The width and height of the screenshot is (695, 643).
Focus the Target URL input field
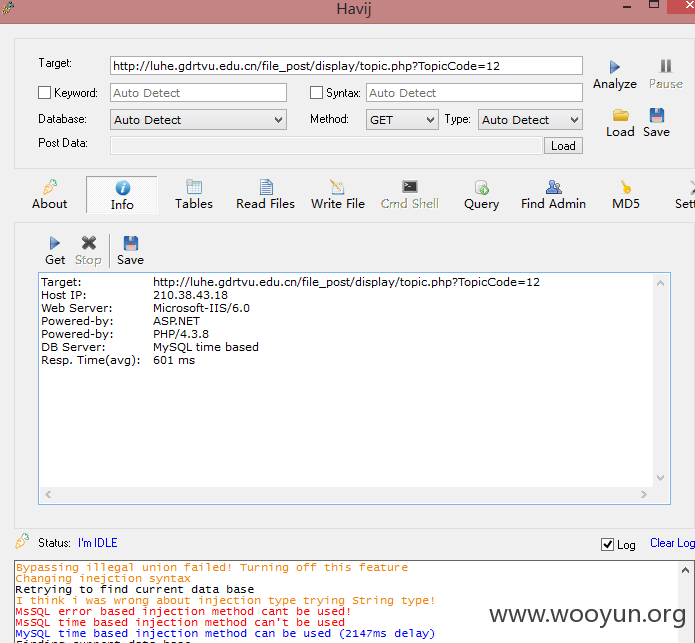click(x=346, y=66)
